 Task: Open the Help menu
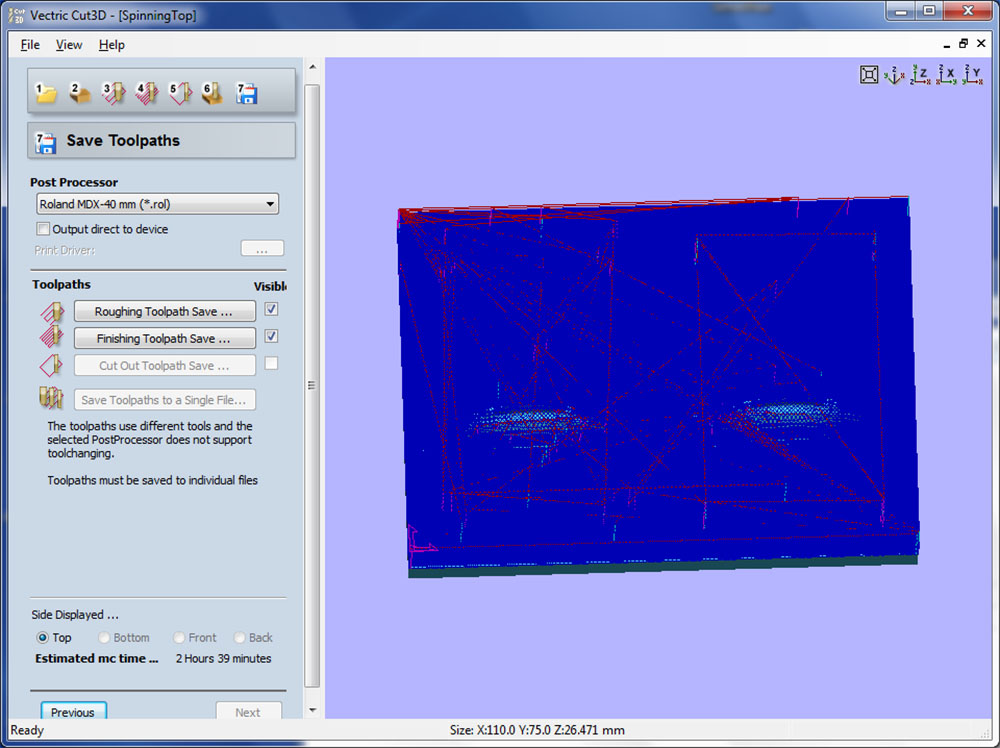point(112,45)
